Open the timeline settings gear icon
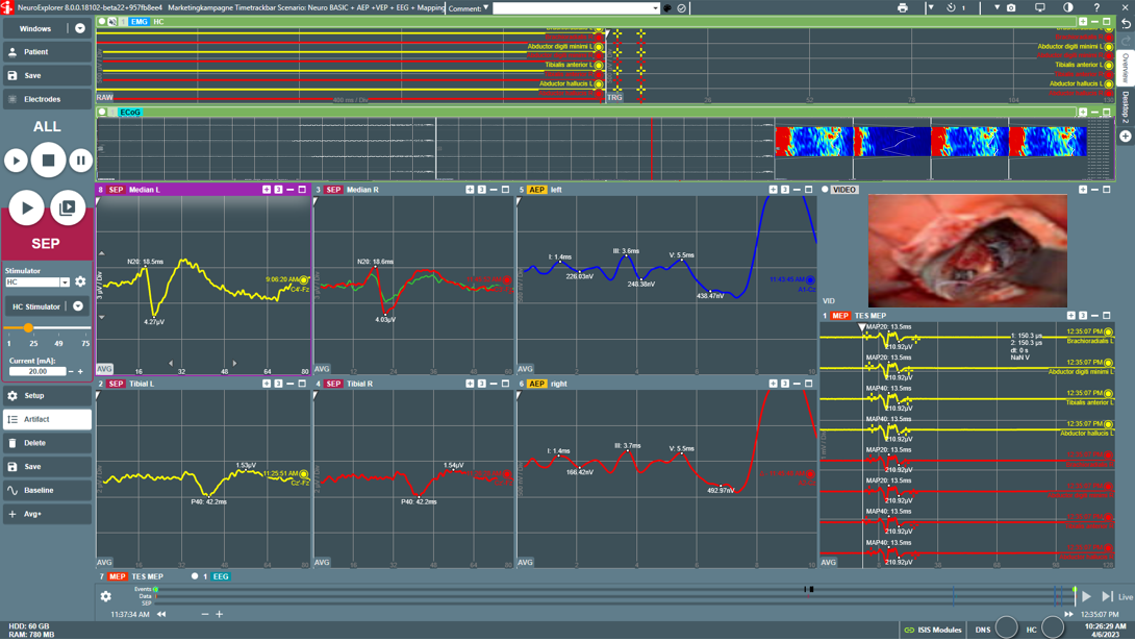The image size is (1137, 640). click(x=106, y=597)
